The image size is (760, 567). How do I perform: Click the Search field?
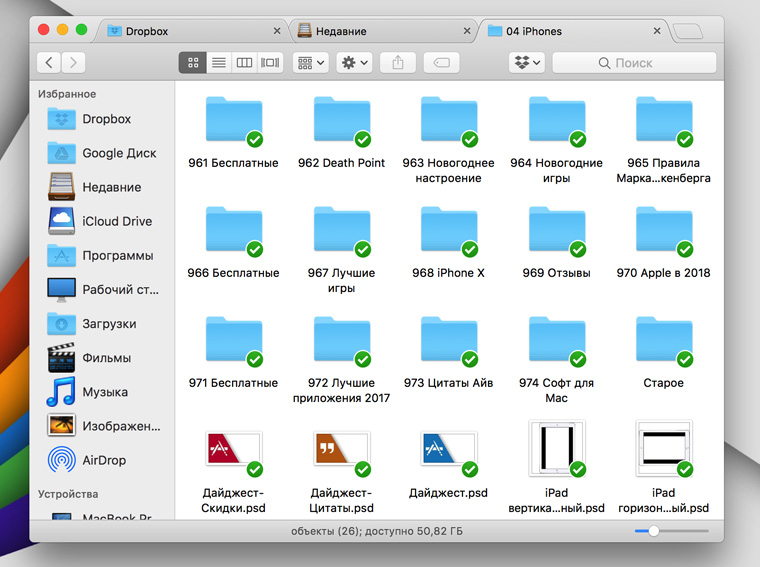(634, 63)
